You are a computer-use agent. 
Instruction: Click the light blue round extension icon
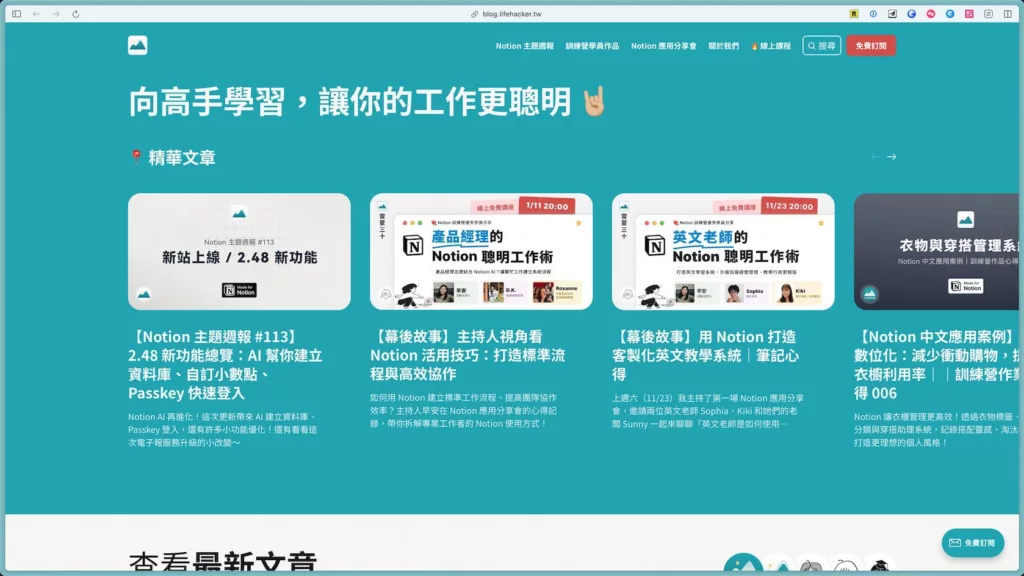(x=950, y=14)
